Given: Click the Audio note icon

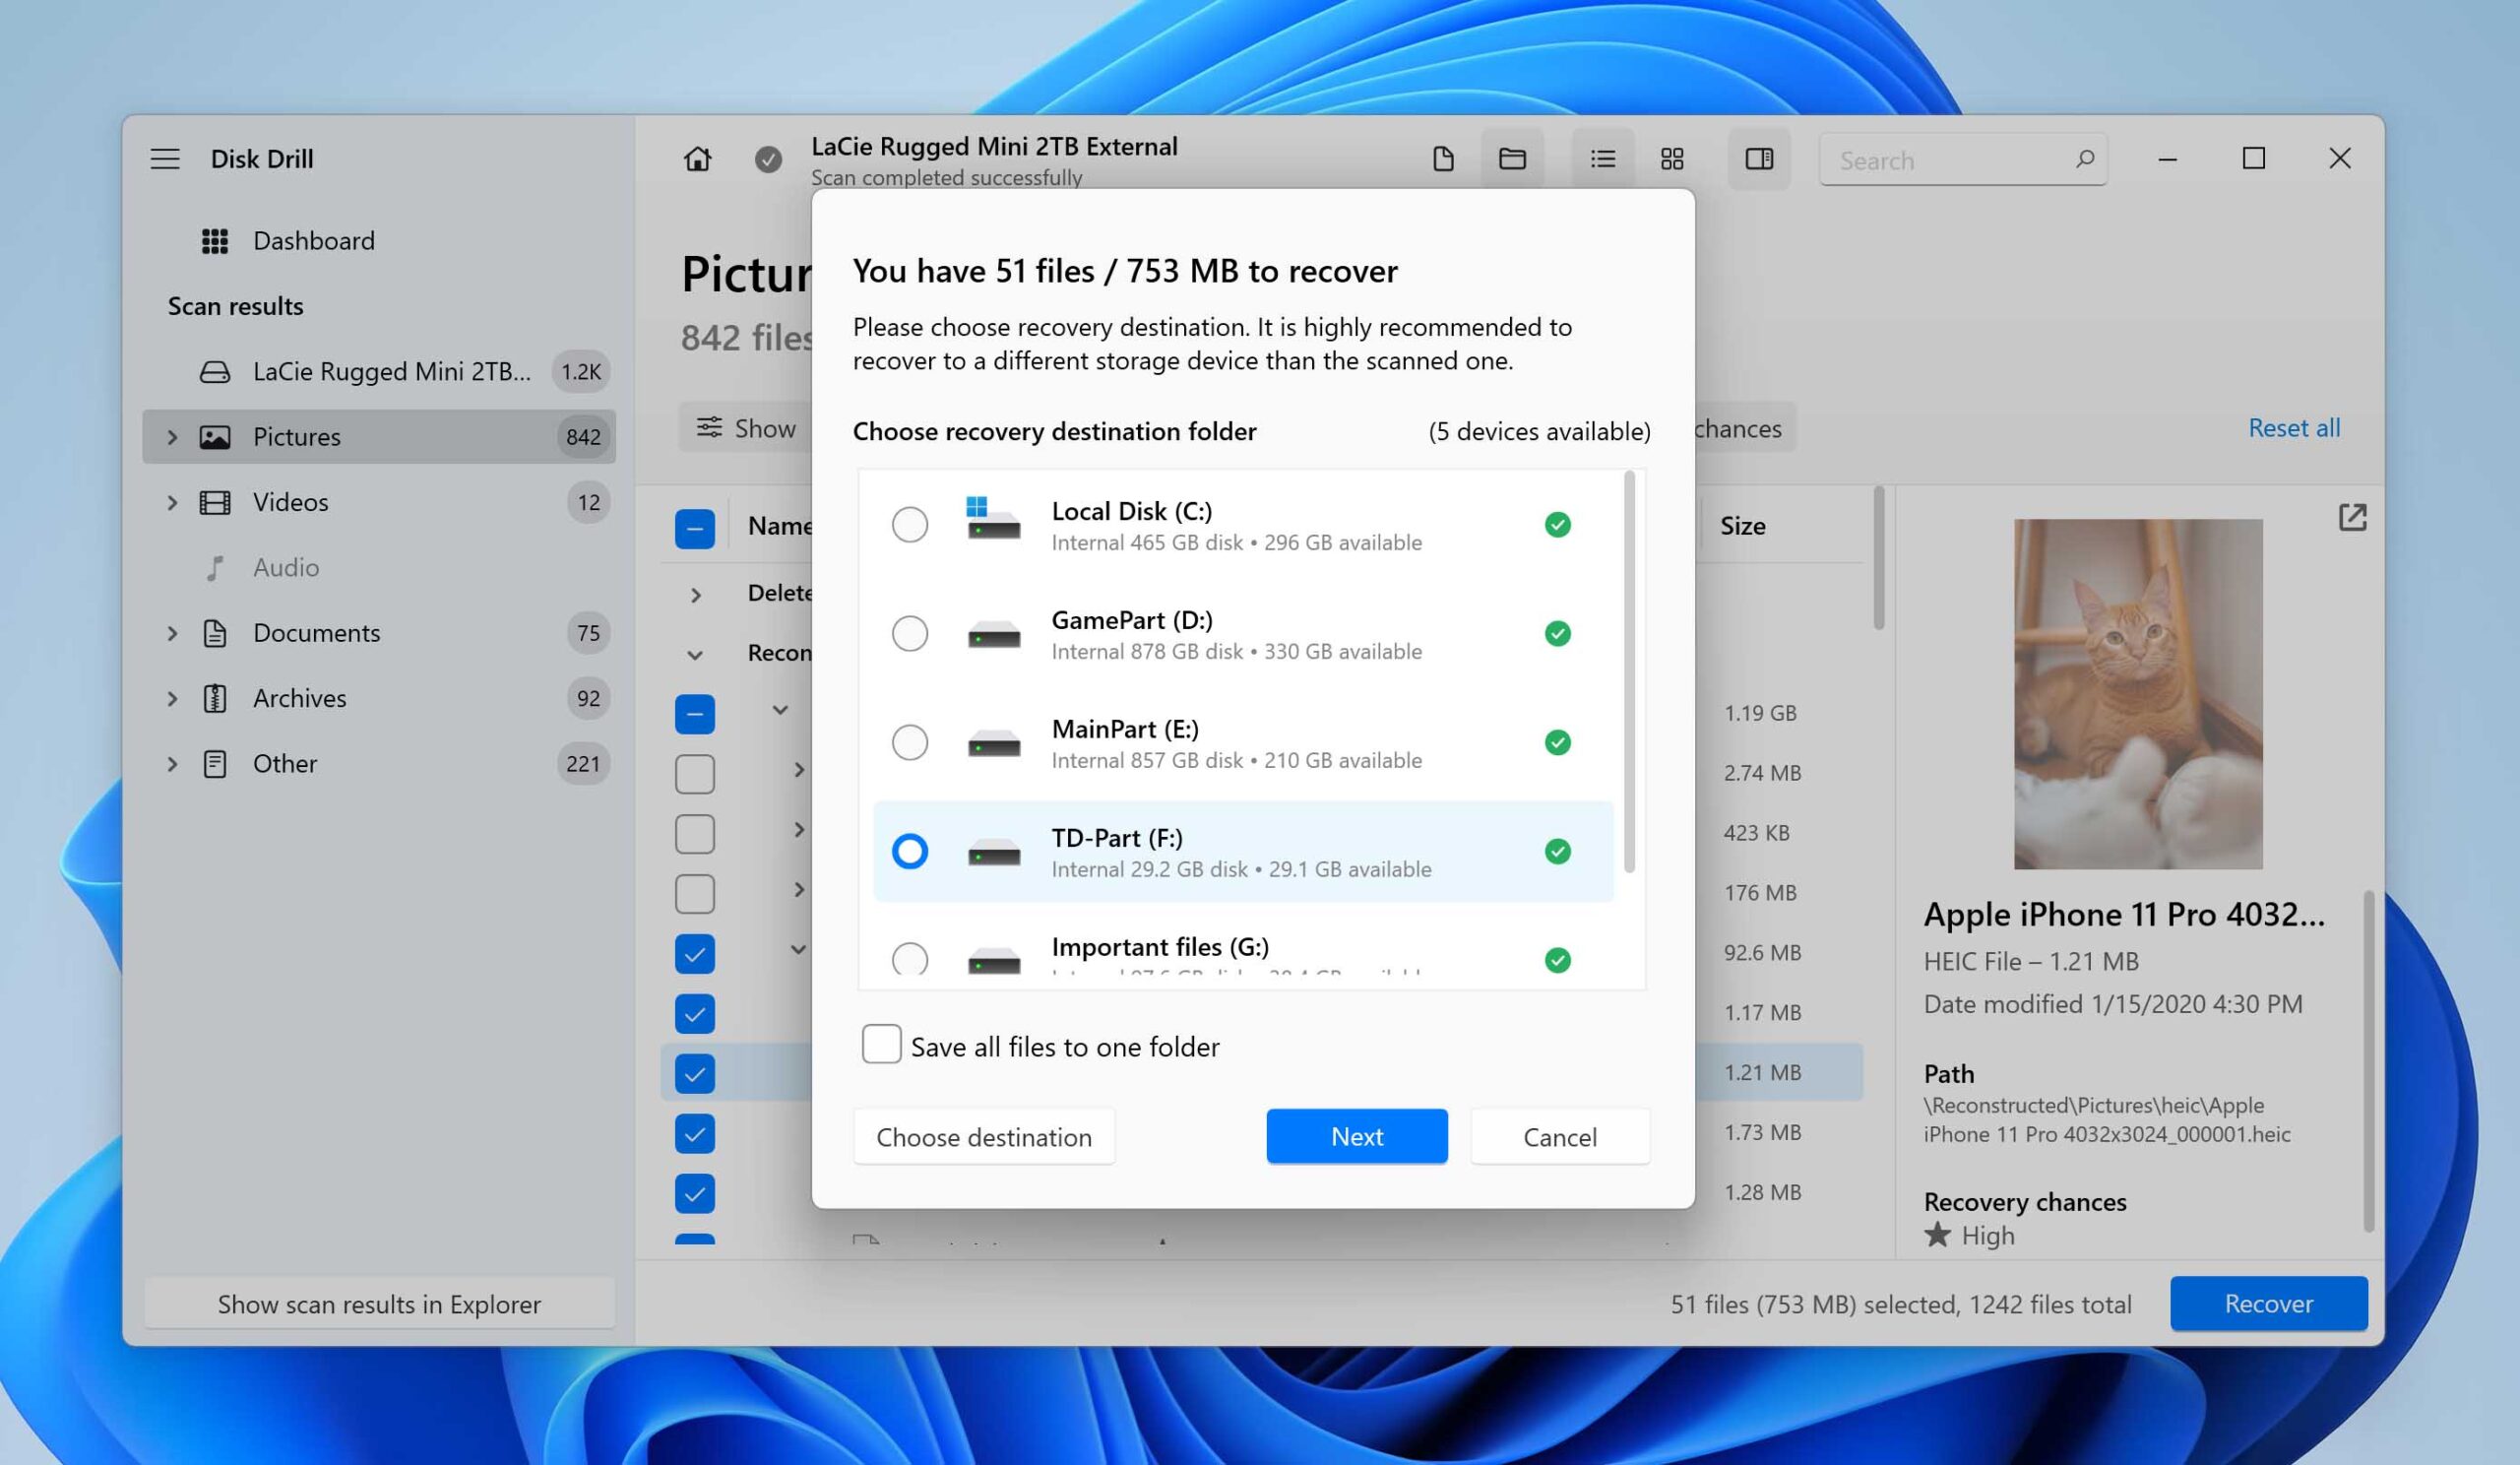Looking at the screenshot, I should [215, 568].
